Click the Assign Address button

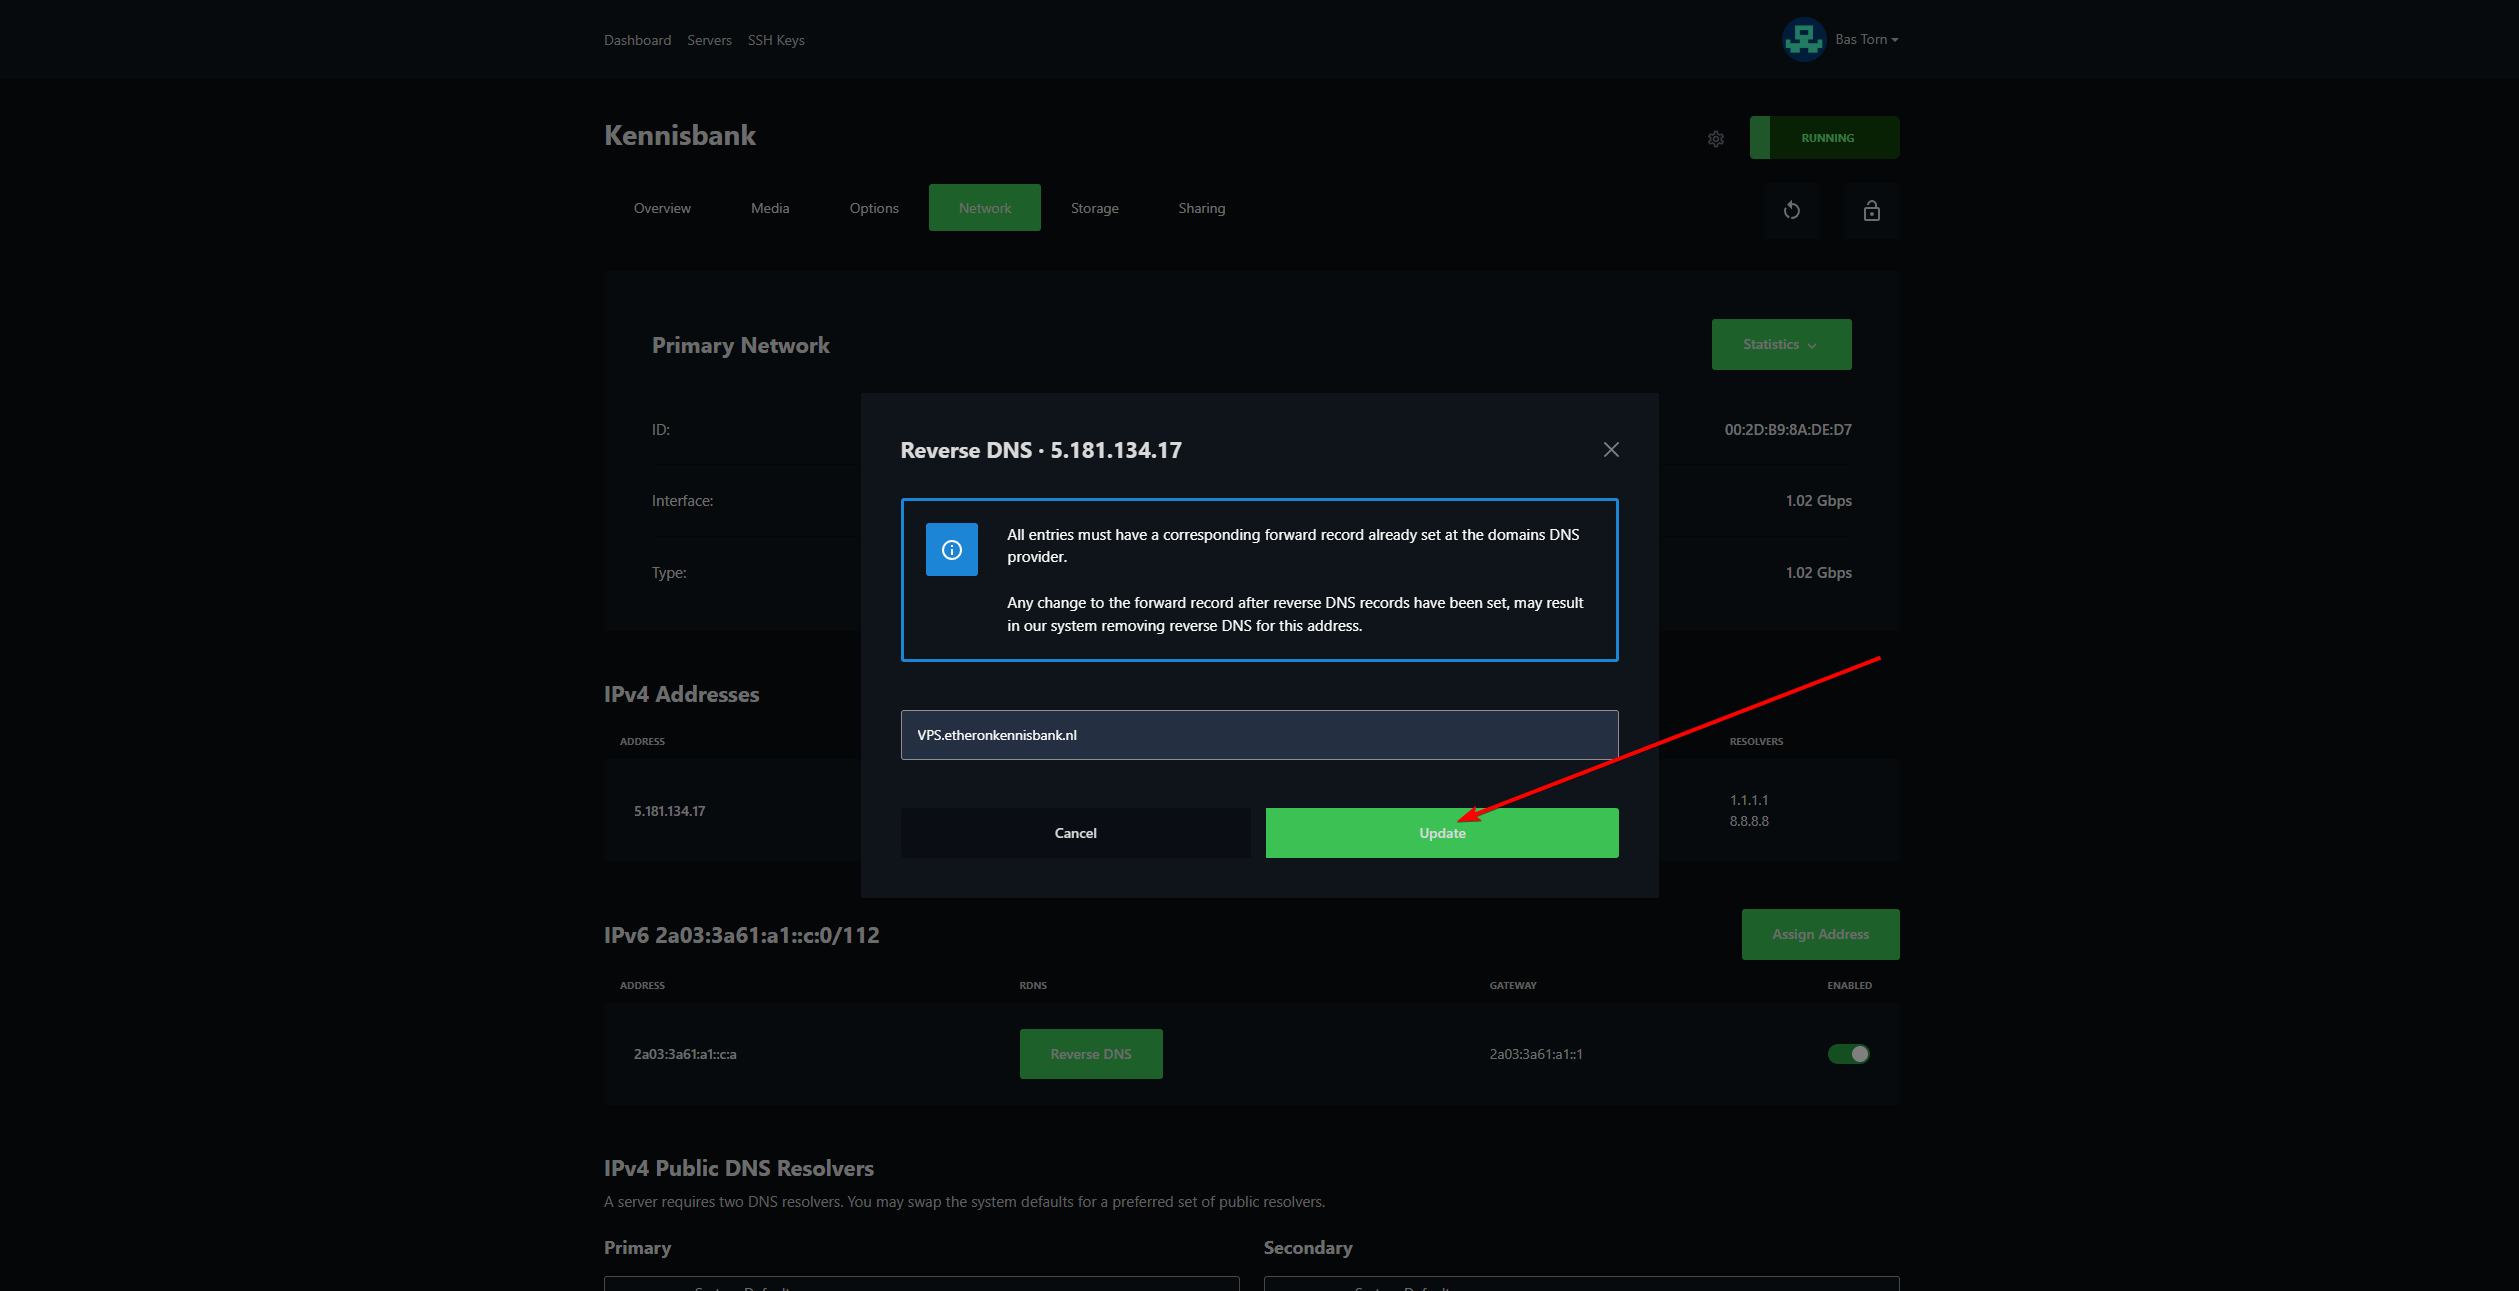click(x=1820, y=934)
